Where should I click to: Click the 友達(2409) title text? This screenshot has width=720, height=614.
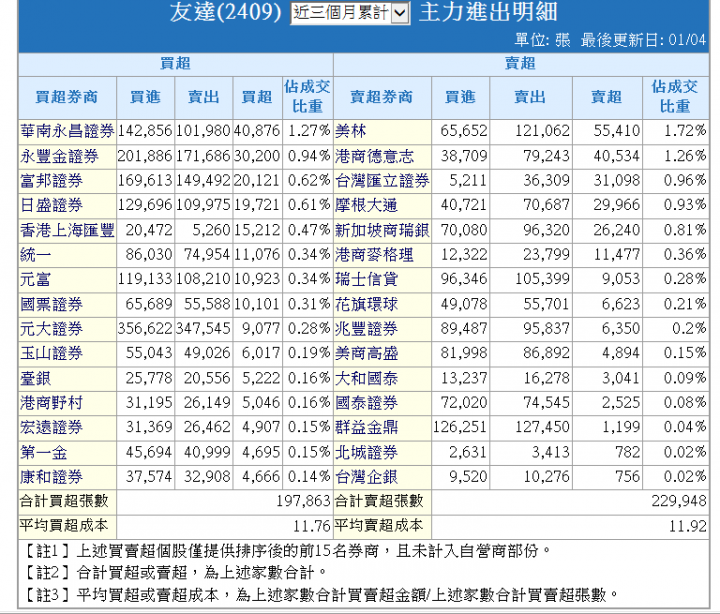[225, 12]
